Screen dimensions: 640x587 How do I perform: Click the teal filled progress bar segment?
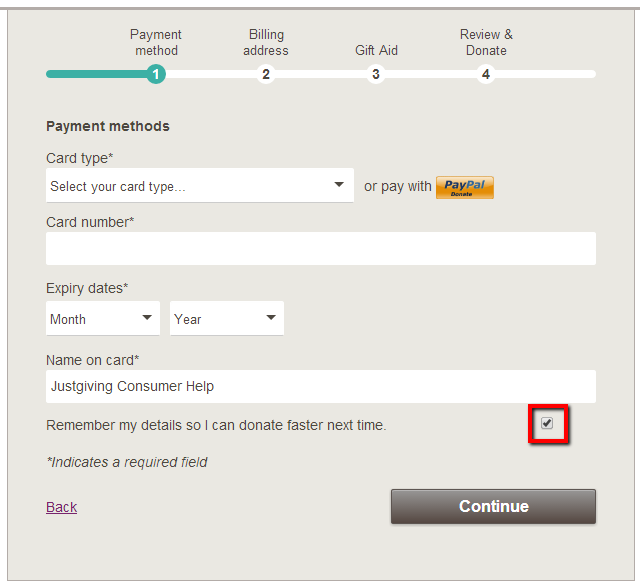pyautogui.click(x=98, y=74)
